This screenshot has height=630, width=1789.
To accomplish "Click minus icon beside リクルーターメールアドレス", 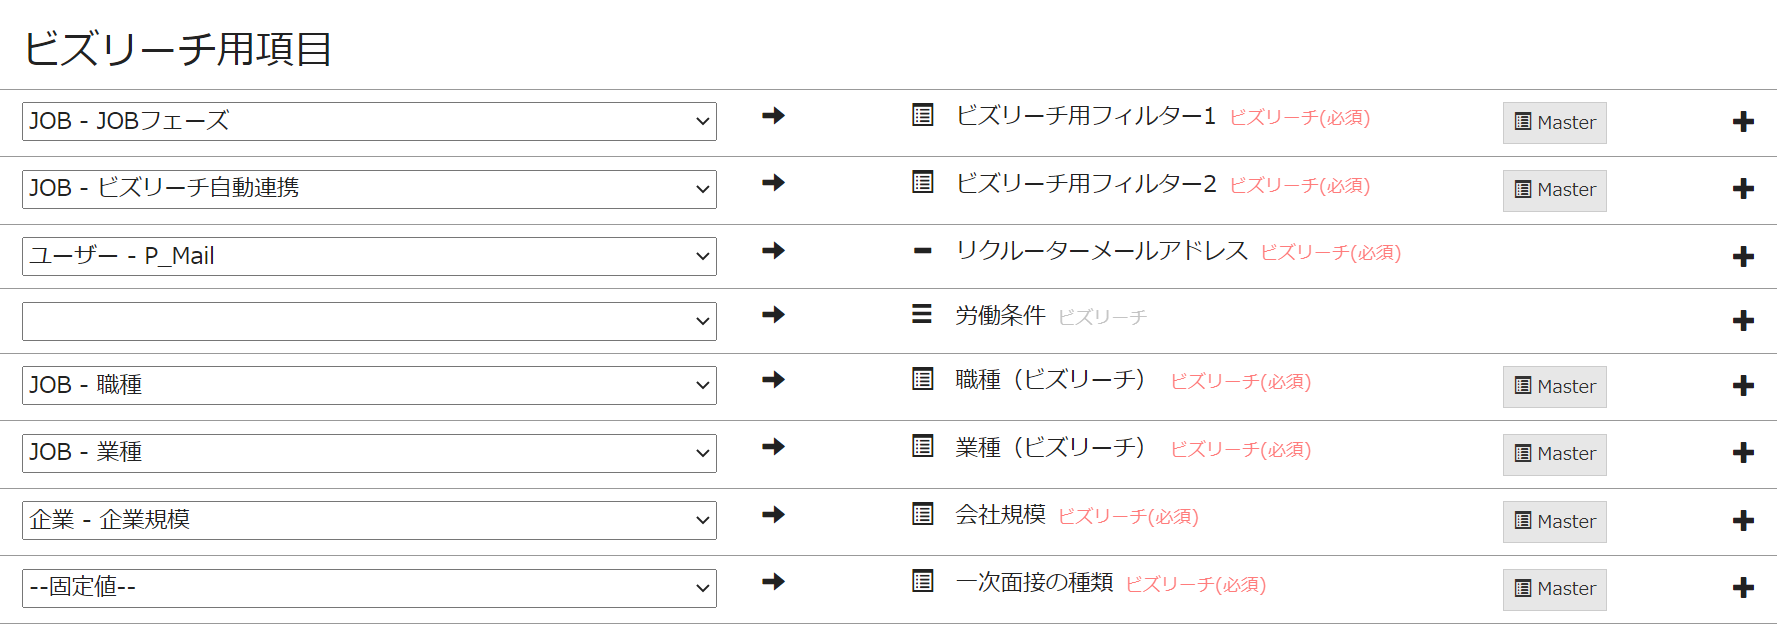I will click(923, 251).
